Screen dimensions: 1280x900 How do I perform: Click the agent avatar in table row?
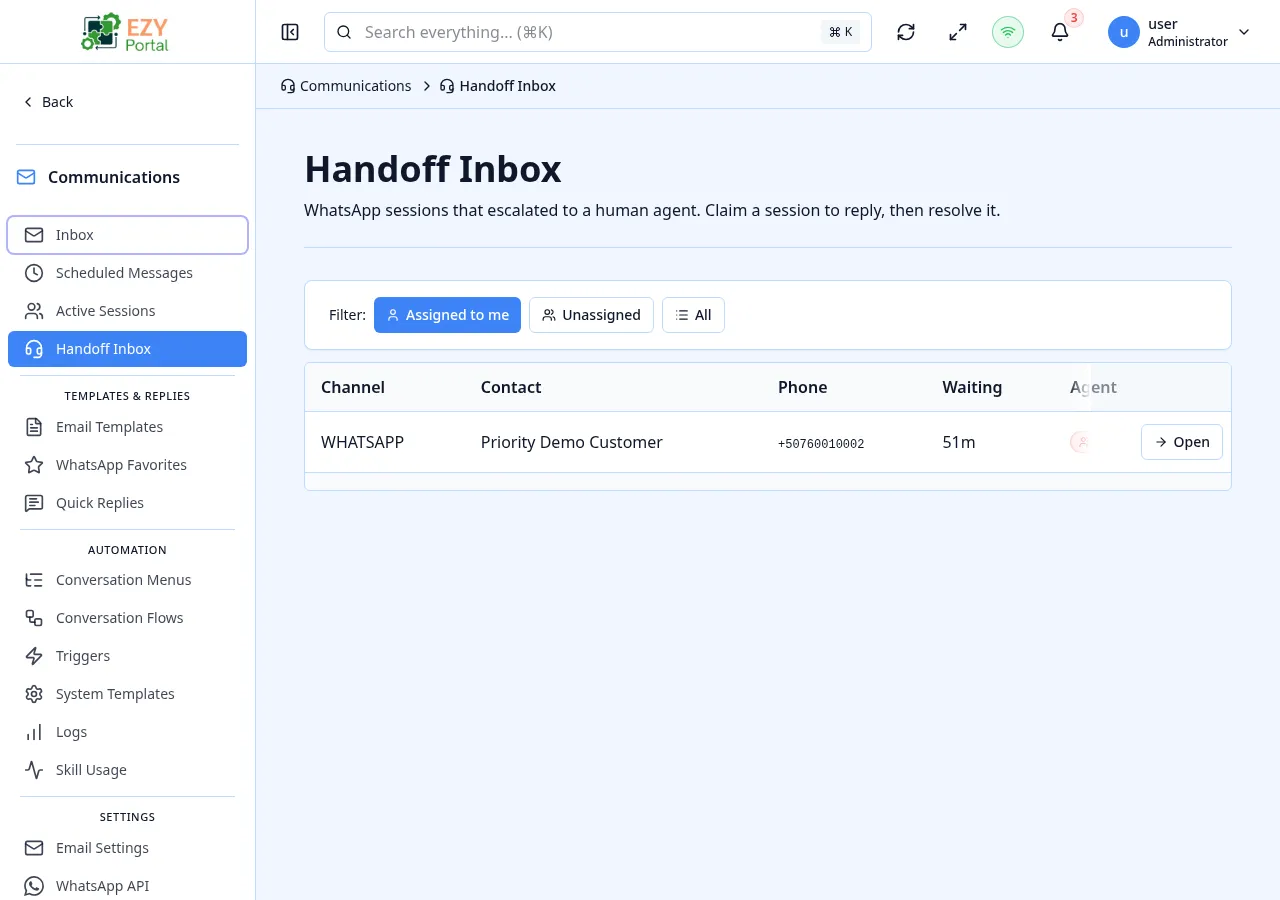(1080, 442)
